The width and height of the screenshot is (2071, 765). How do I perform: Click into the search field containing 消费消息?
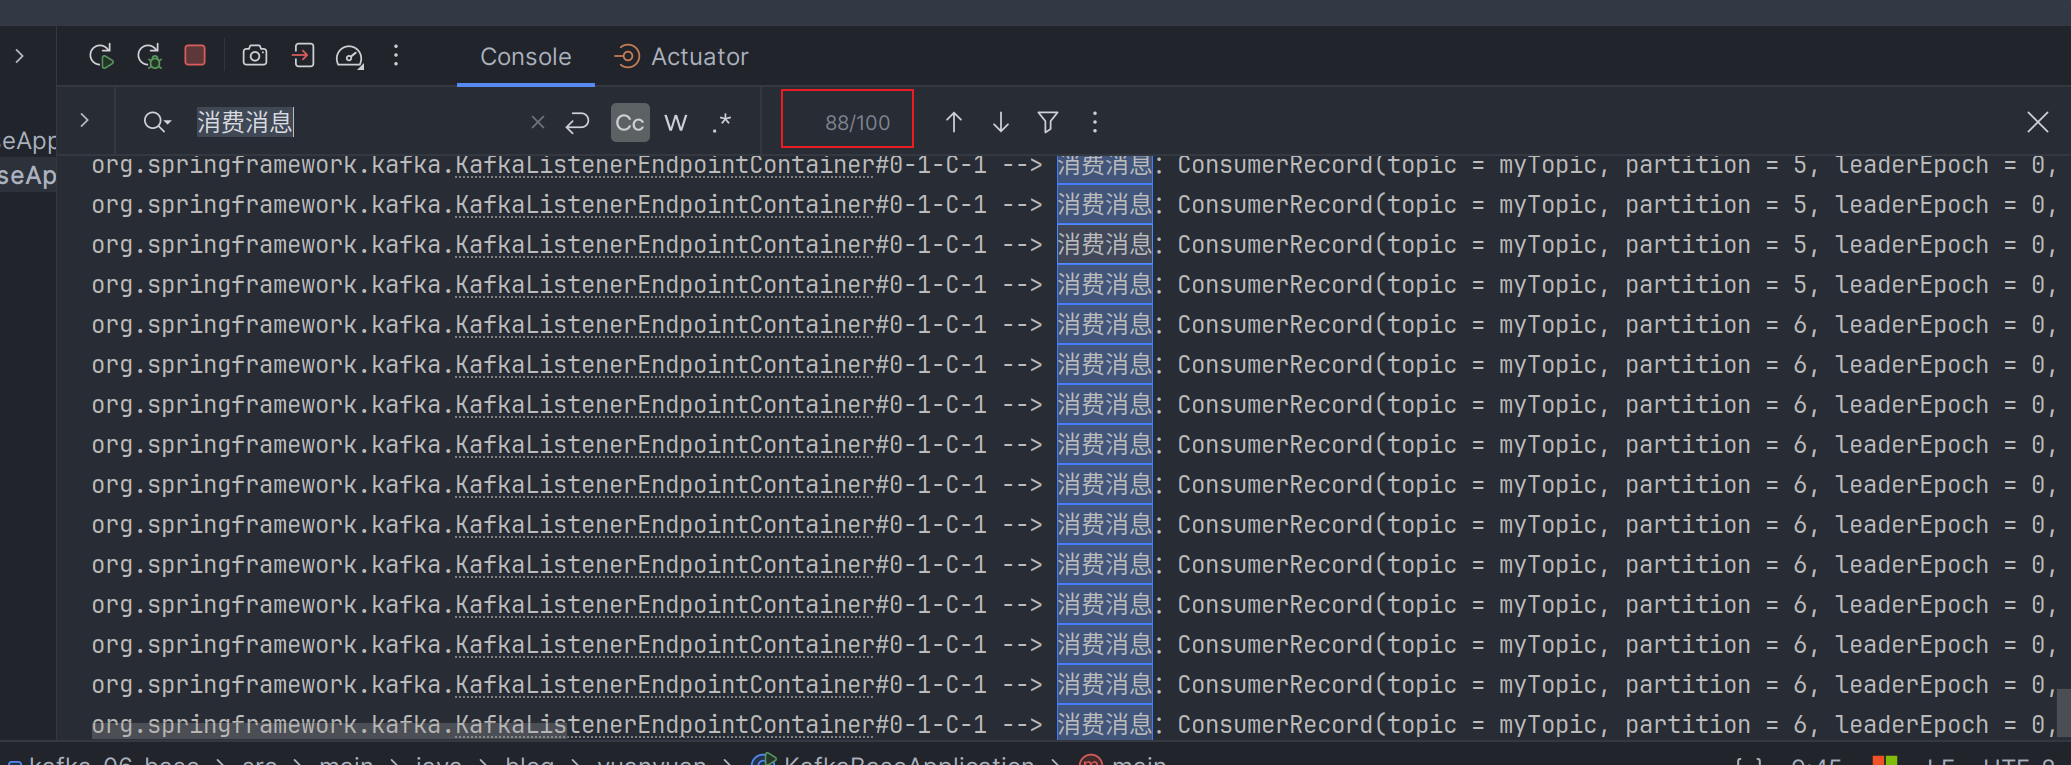pyautogui.click(x=360, y=122)
